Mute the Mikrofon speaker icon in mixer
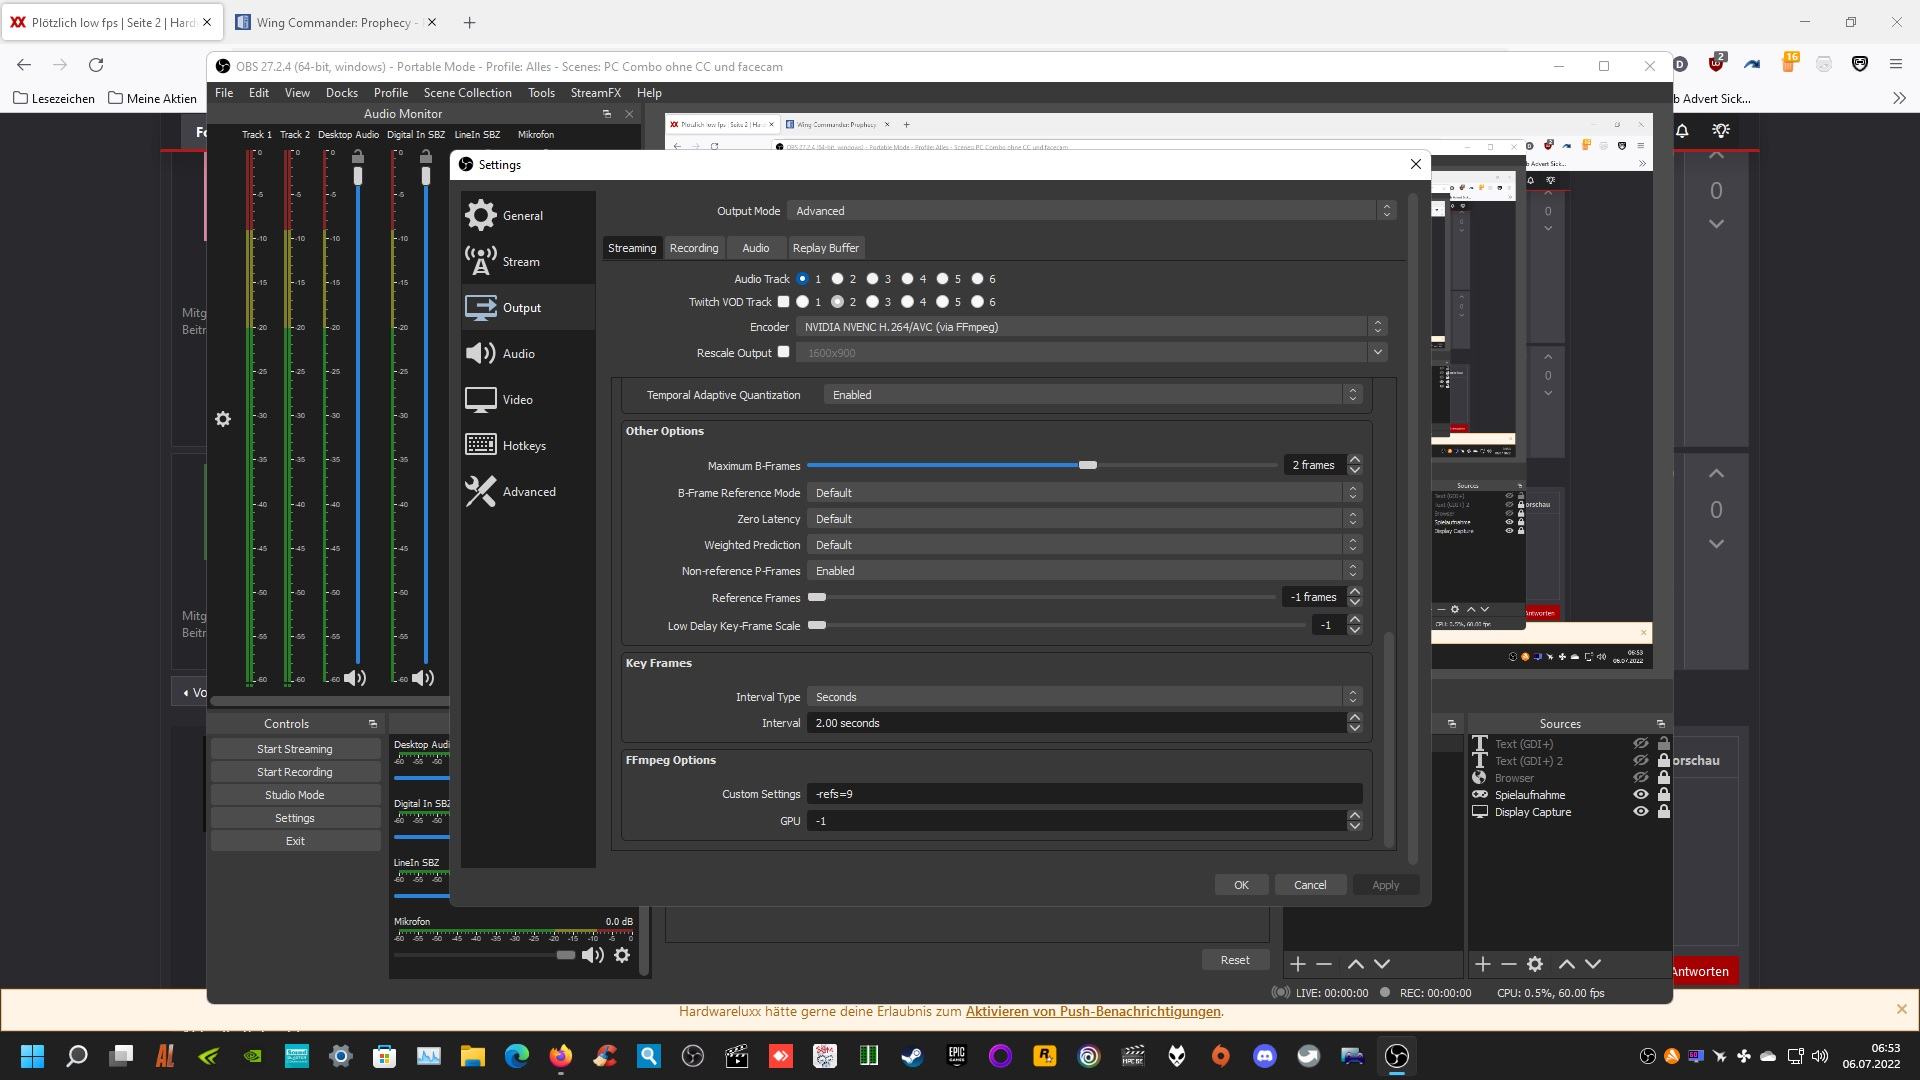Viewport: 1920px width, 1080px height. pos(593,955)
